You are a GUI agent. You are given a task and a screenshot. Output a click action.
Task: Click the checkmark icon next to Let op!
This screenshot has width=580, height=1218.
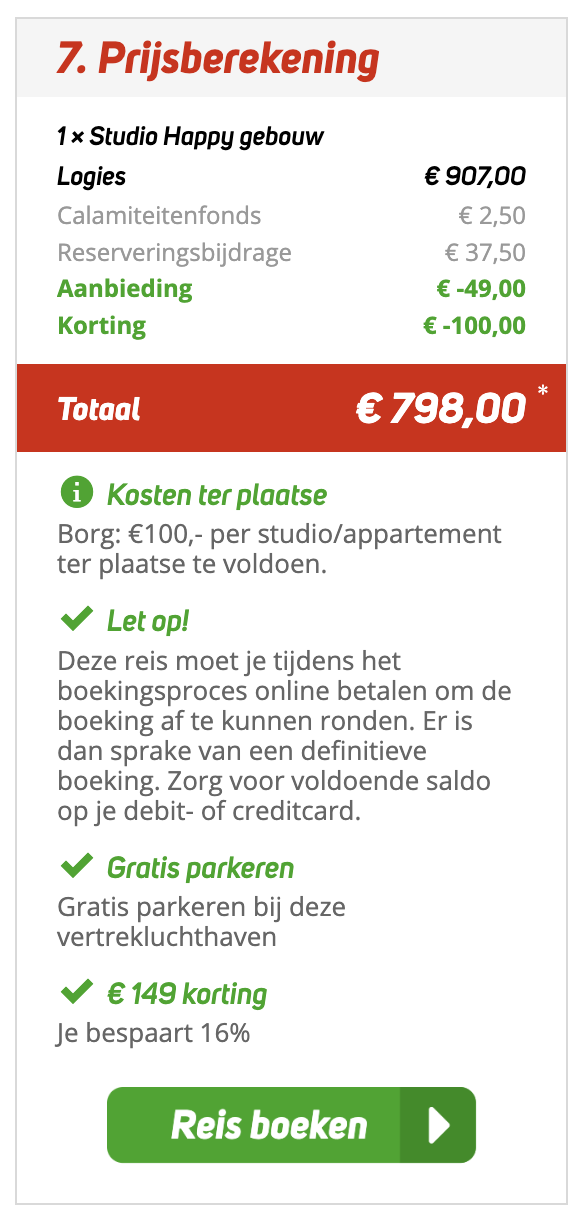pos(77,620)
